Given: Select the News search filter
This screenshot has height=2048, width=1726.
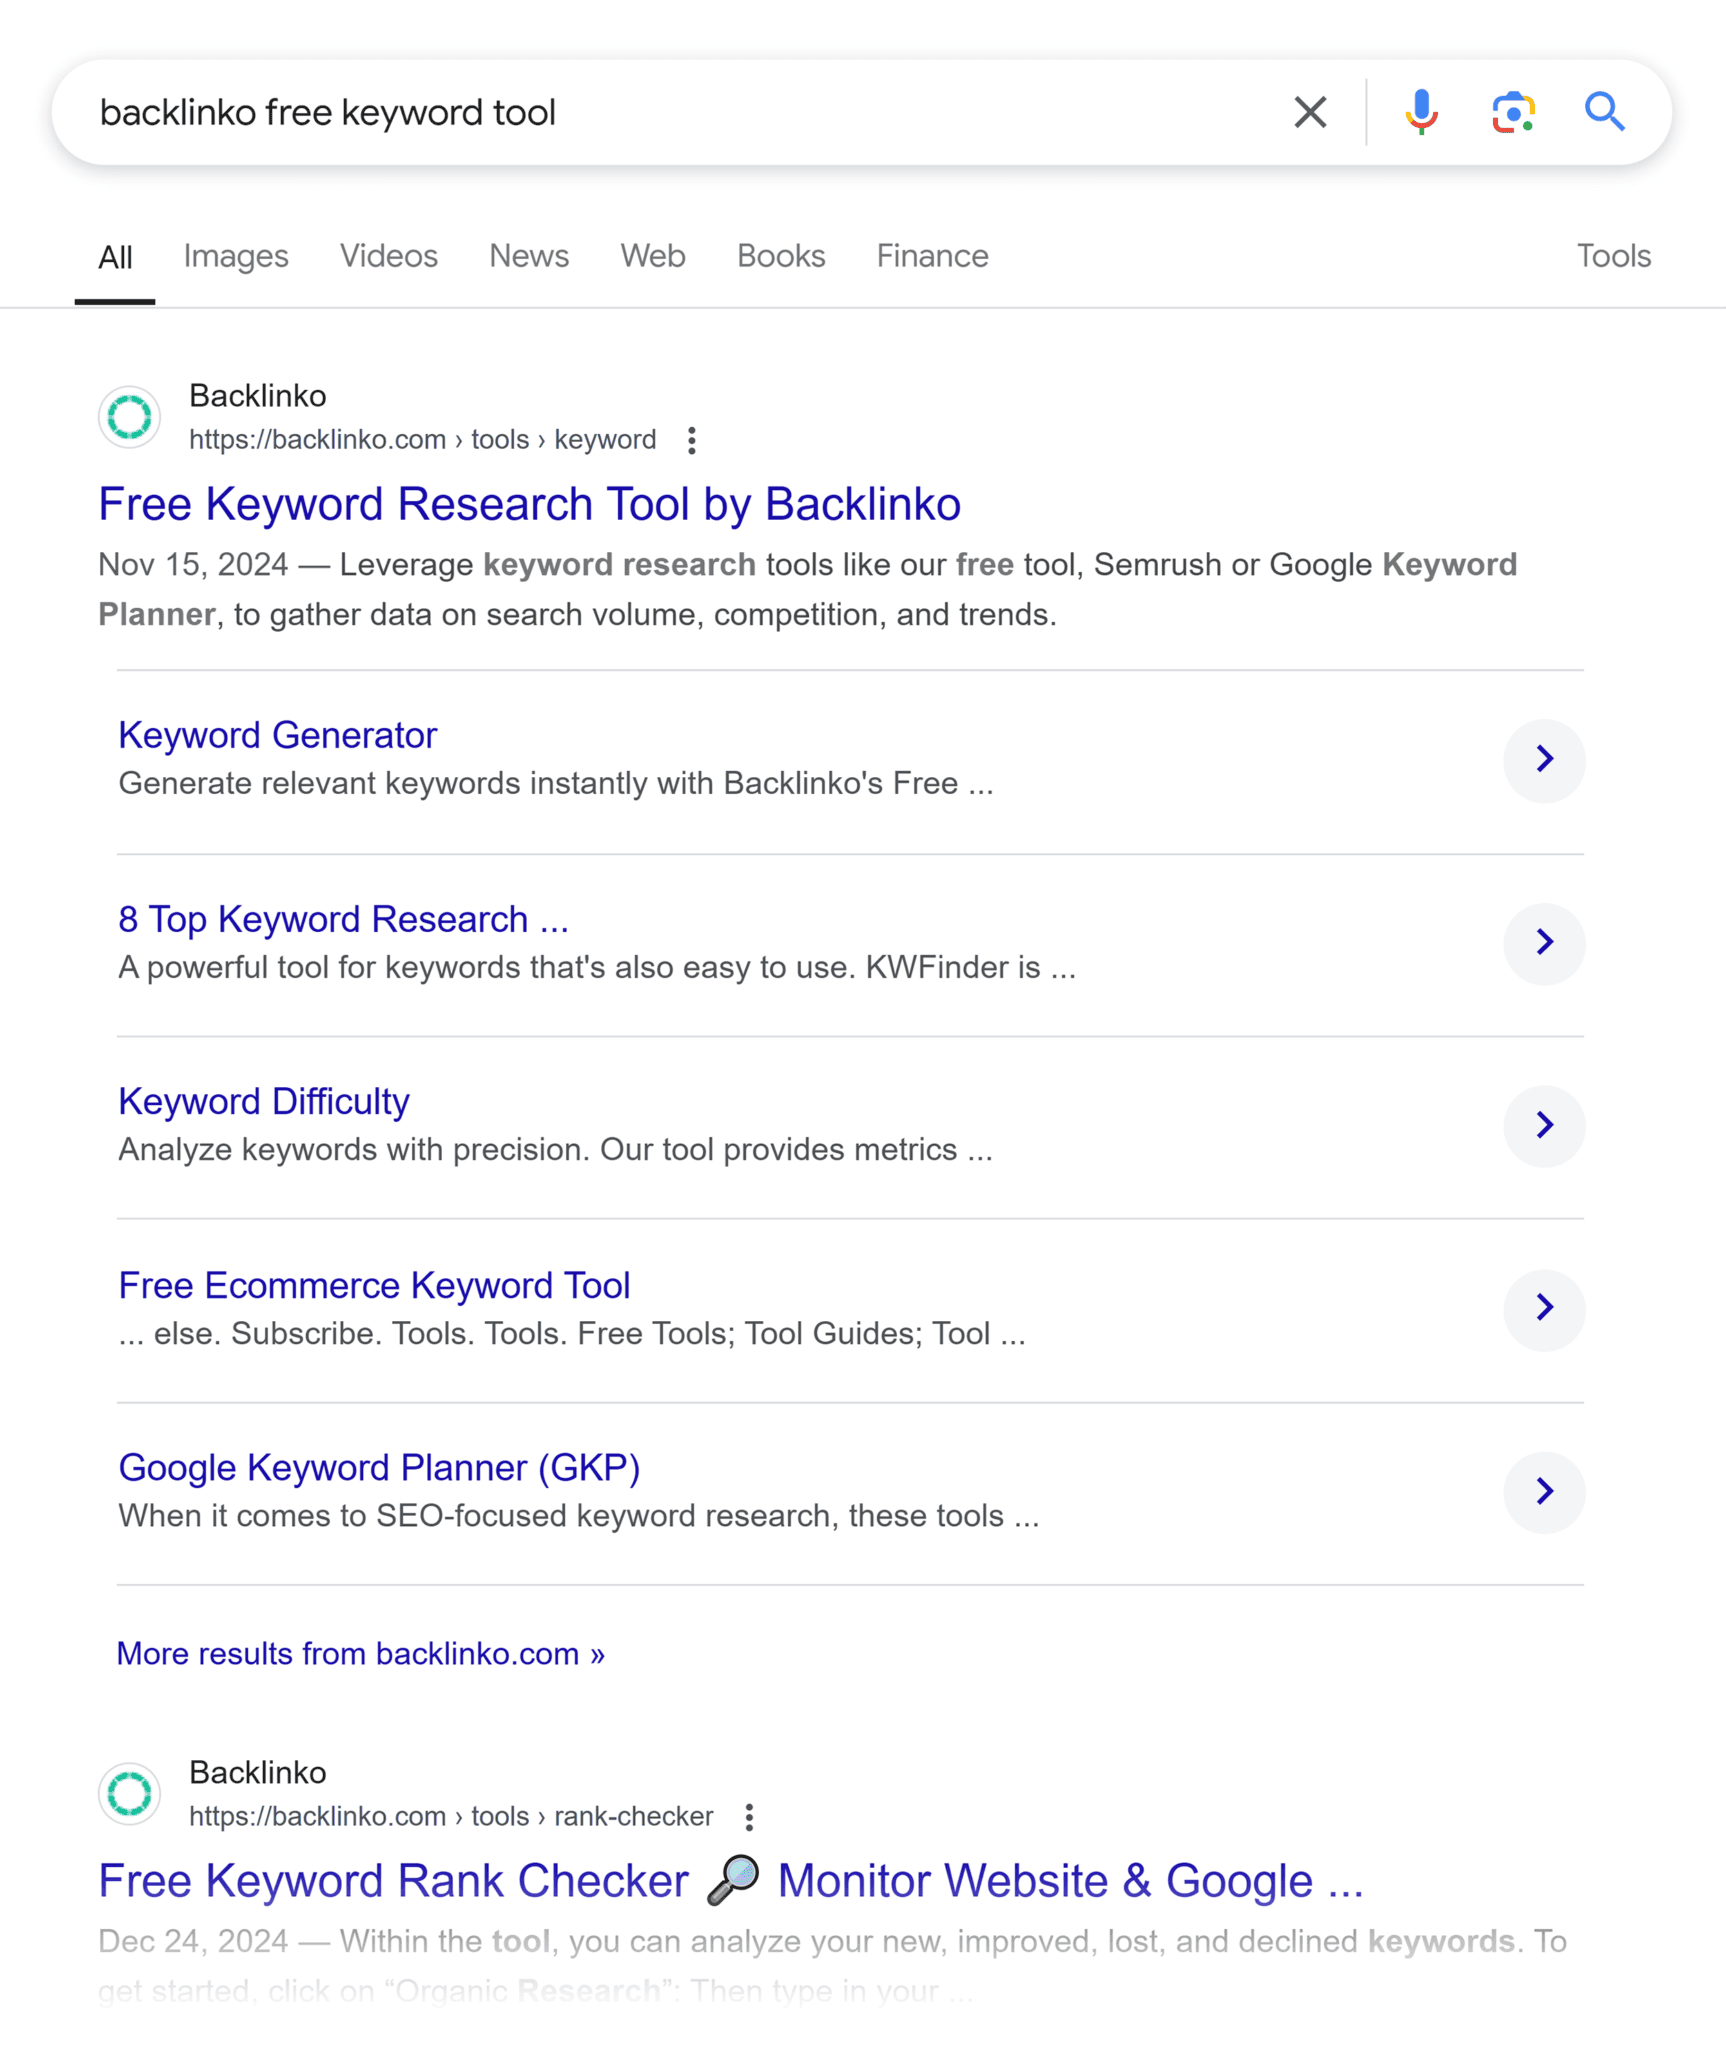Looking at the screenshot, I should click(528, 256).
